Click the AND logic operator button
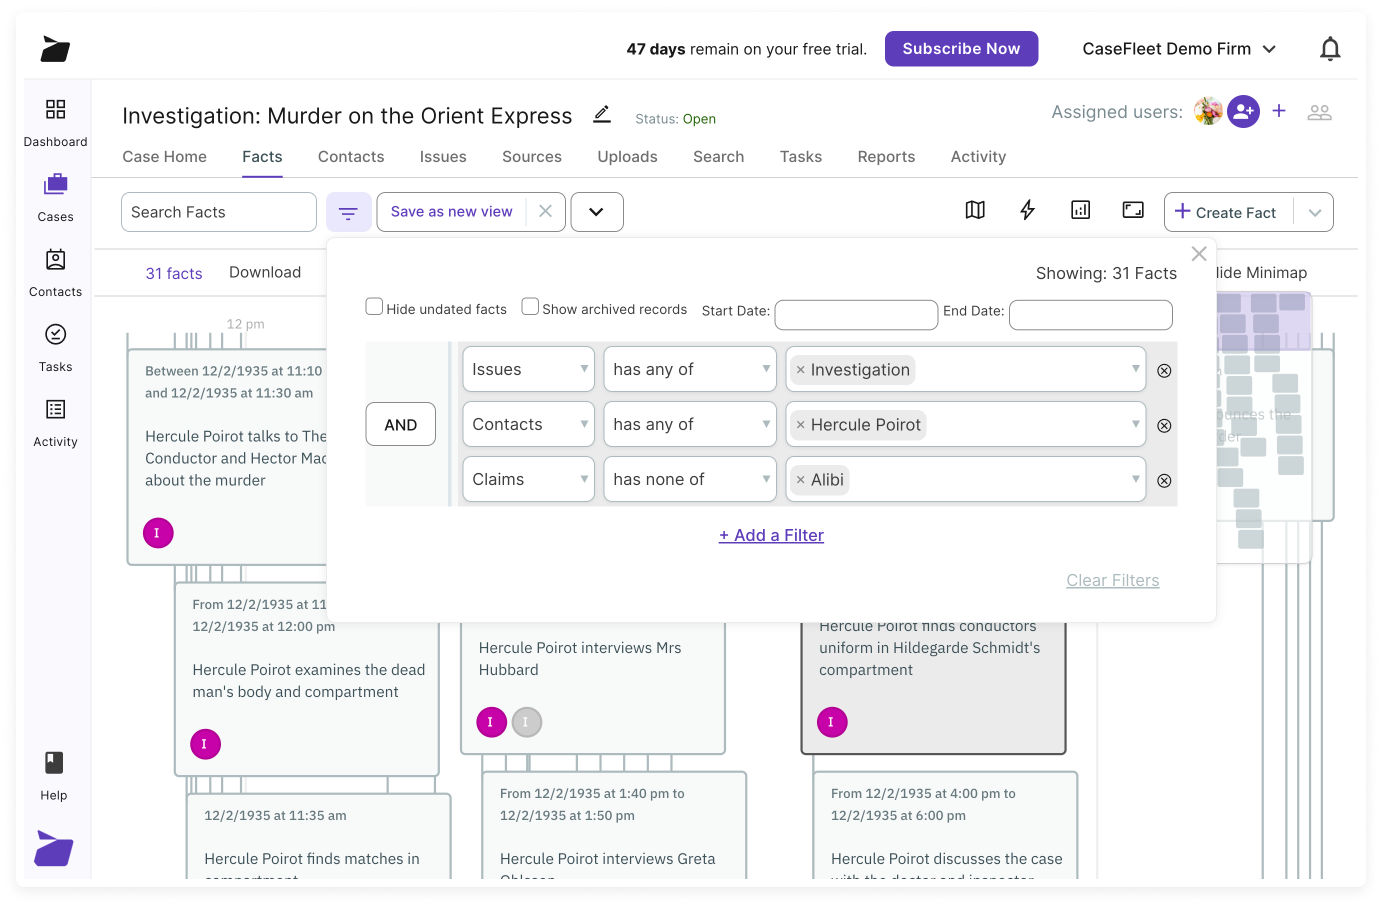The width and height of the screenshot is (1382, 907). (400, 424)
